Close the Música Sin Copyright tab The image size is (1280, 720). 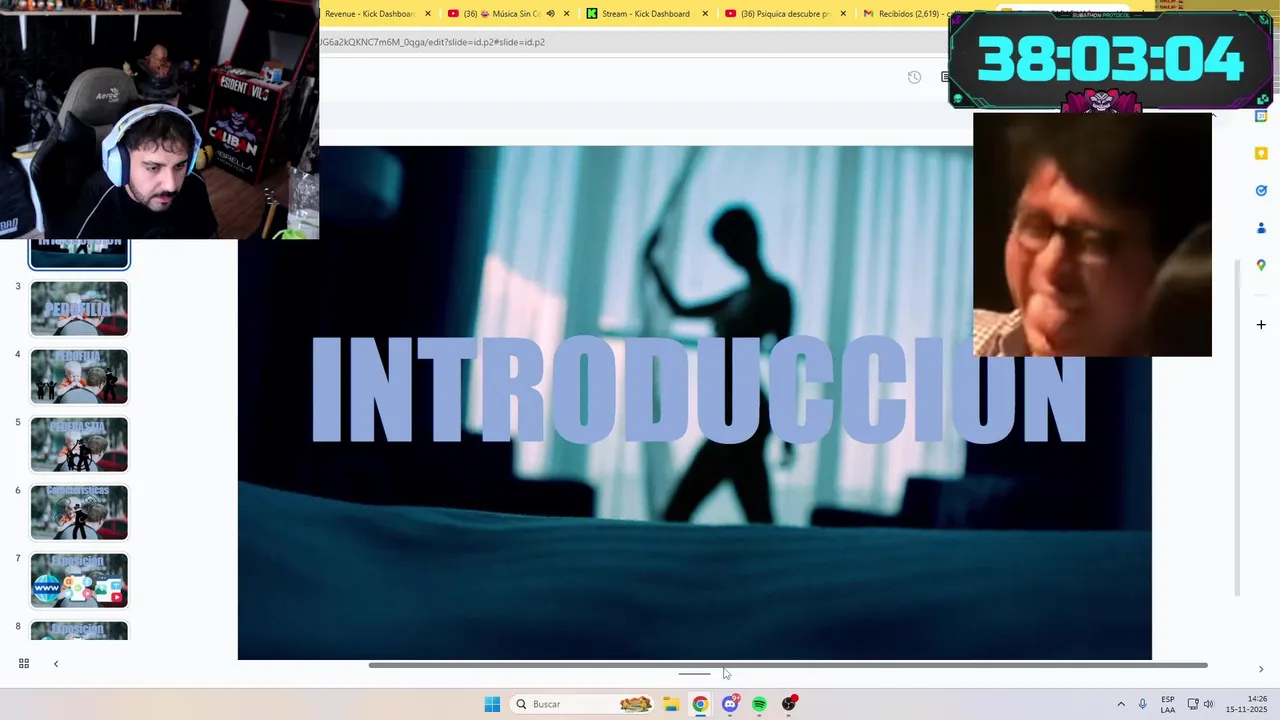(x=567, y=14)
